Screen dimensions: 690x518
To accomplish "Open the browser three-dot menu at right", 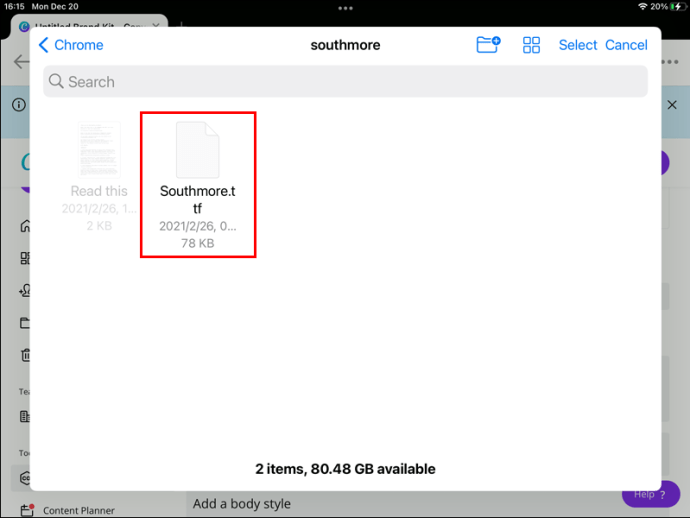I will click(670, 62).
